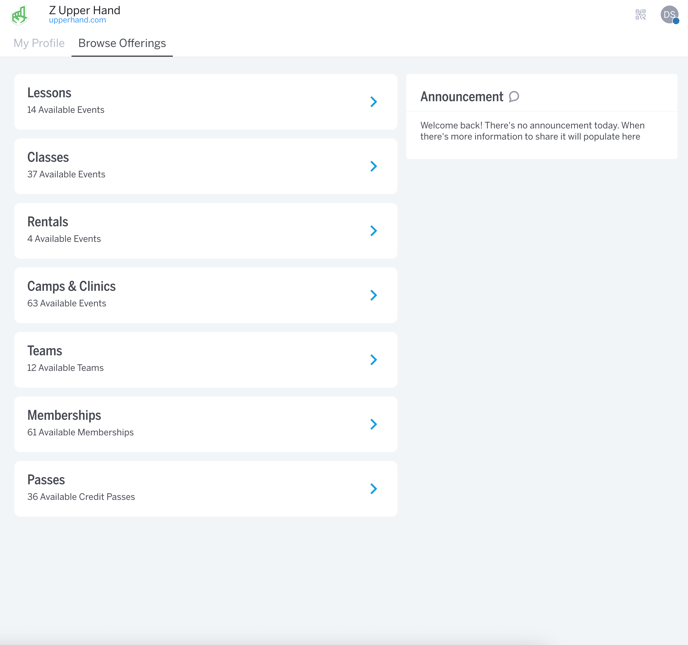This screenshot has width=688, height=645.
Task: Follow the upperhand.com link
Action: point(77,21)
